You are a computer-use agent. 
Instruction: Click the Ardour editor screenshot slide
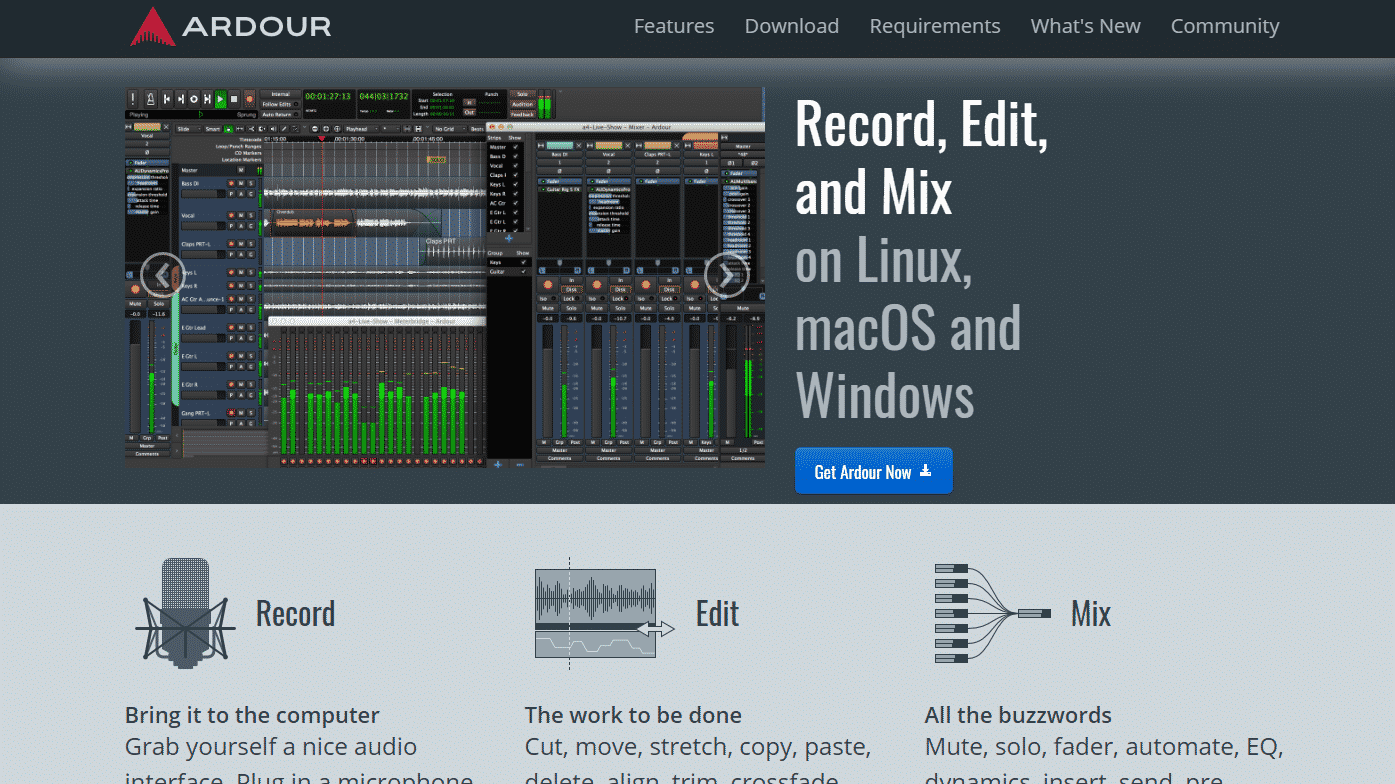[445, 277]
